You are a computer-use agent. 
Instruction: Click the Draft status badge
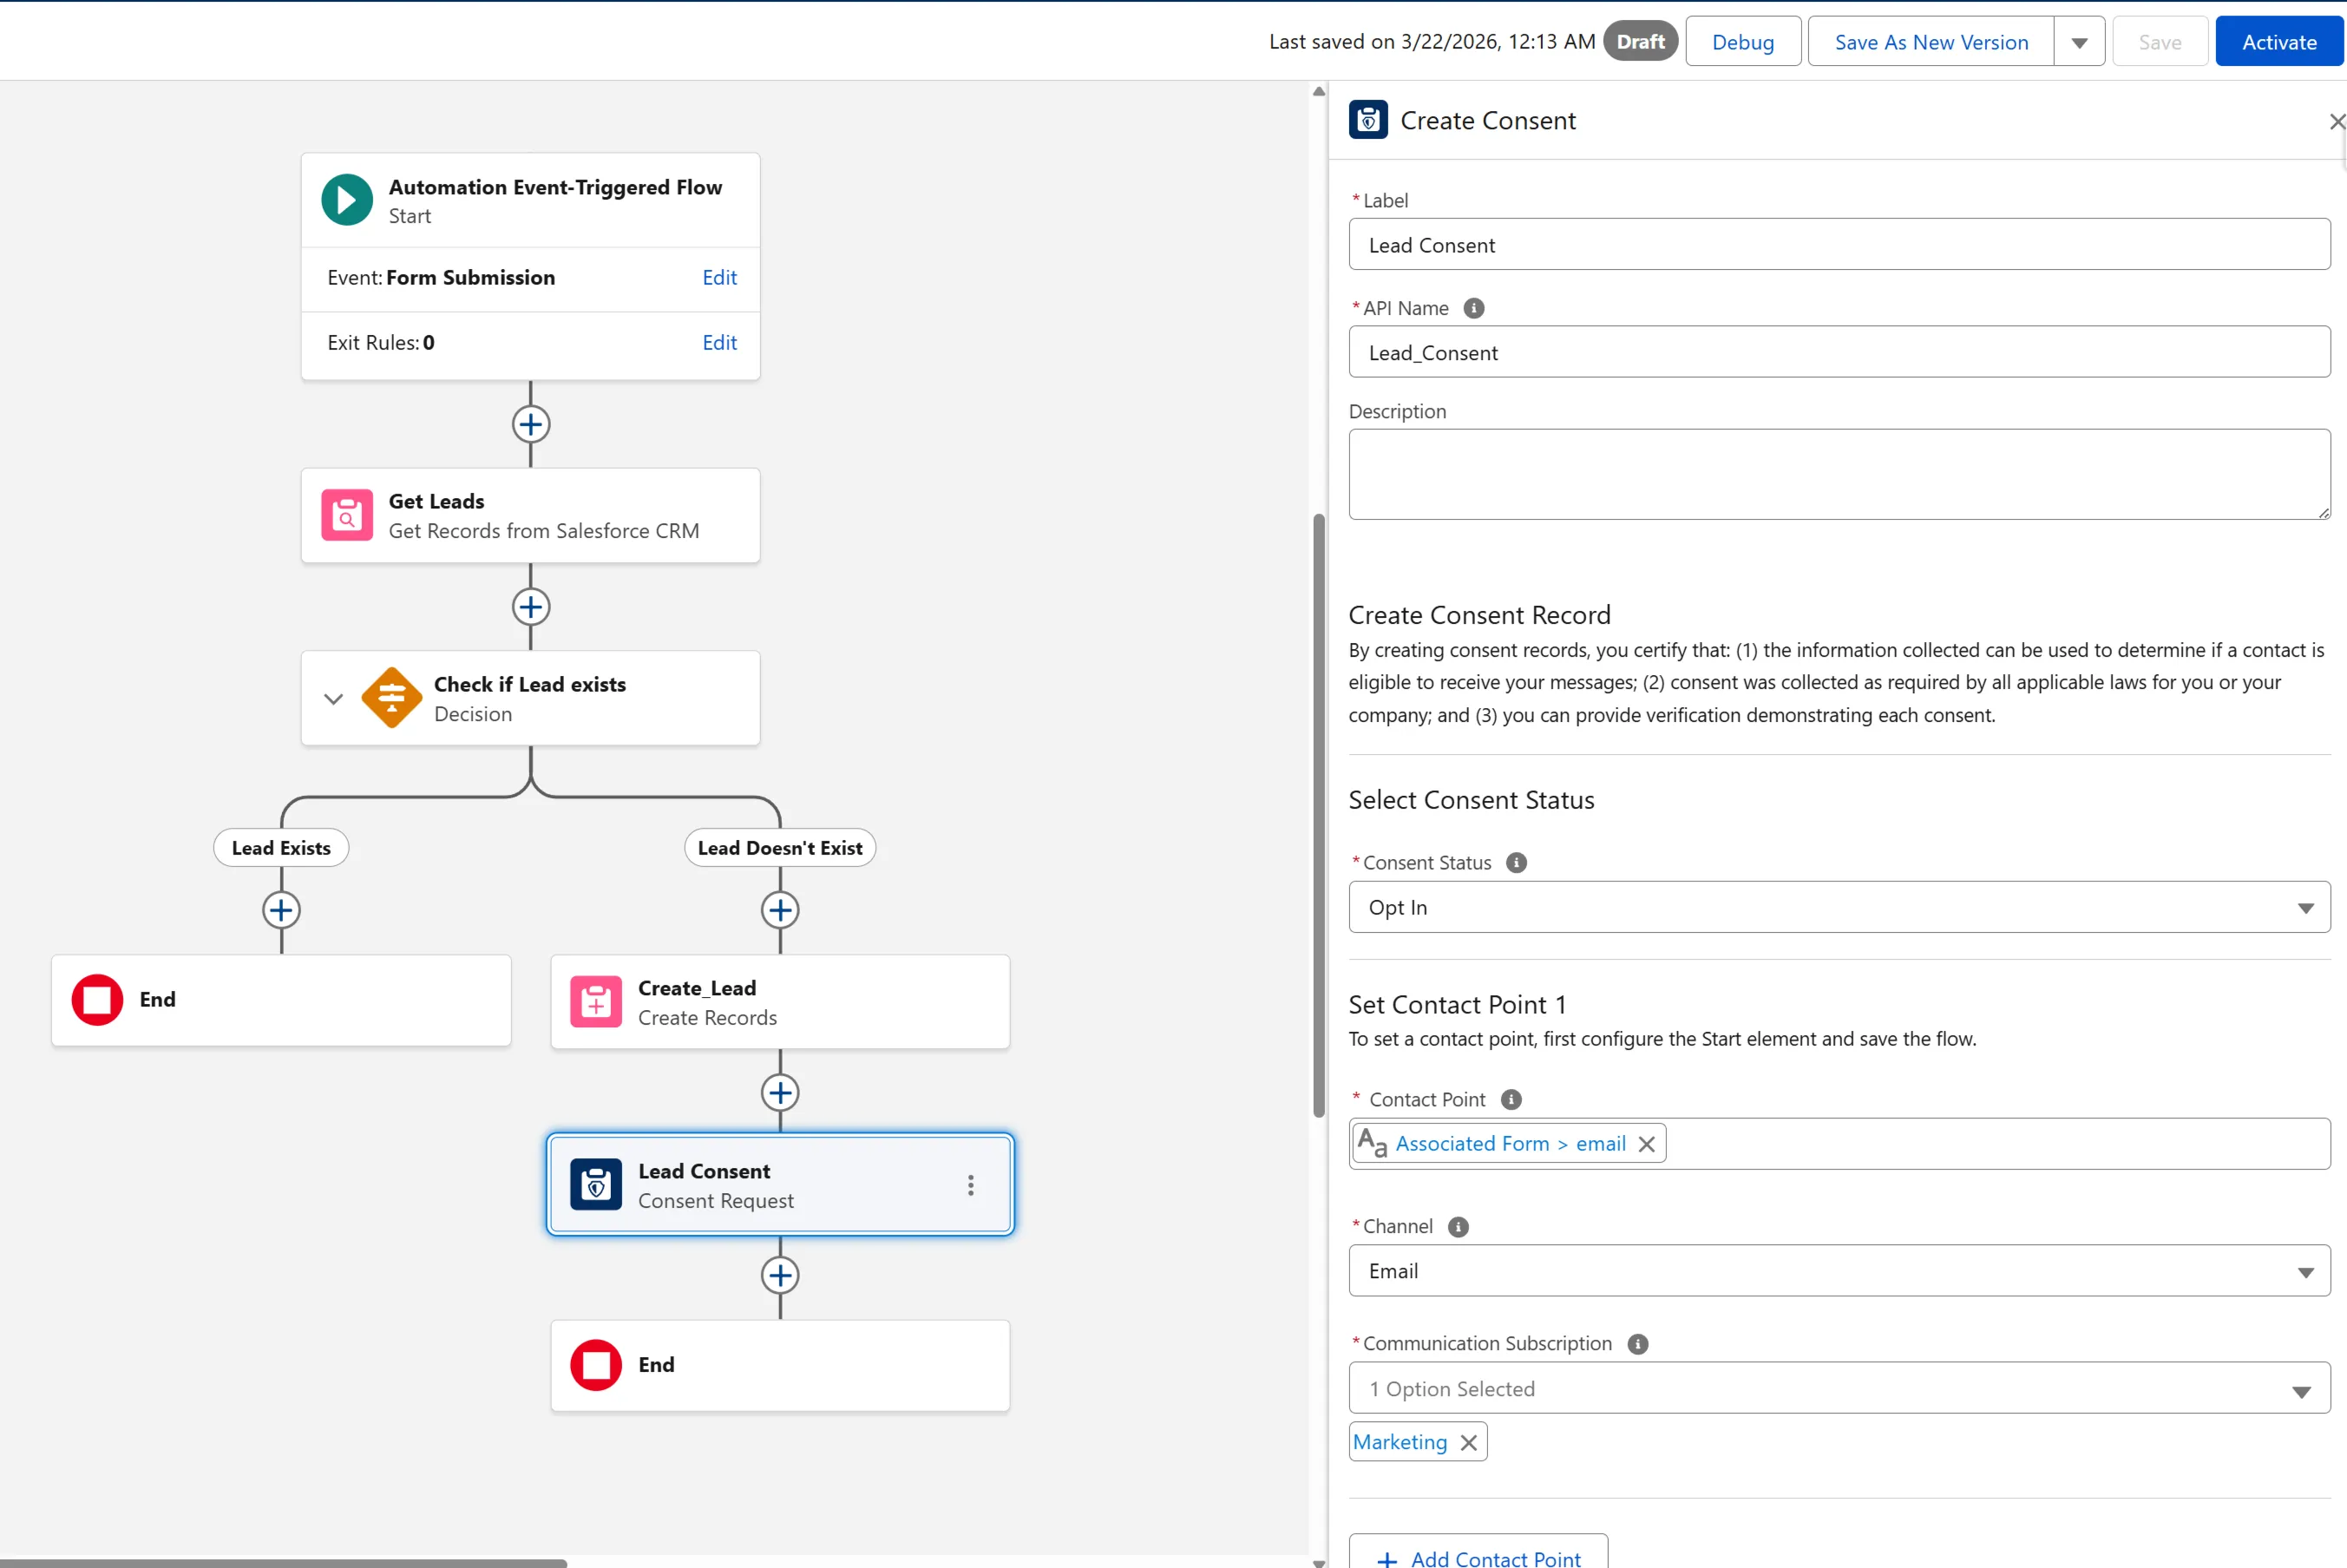point(1640,42)
